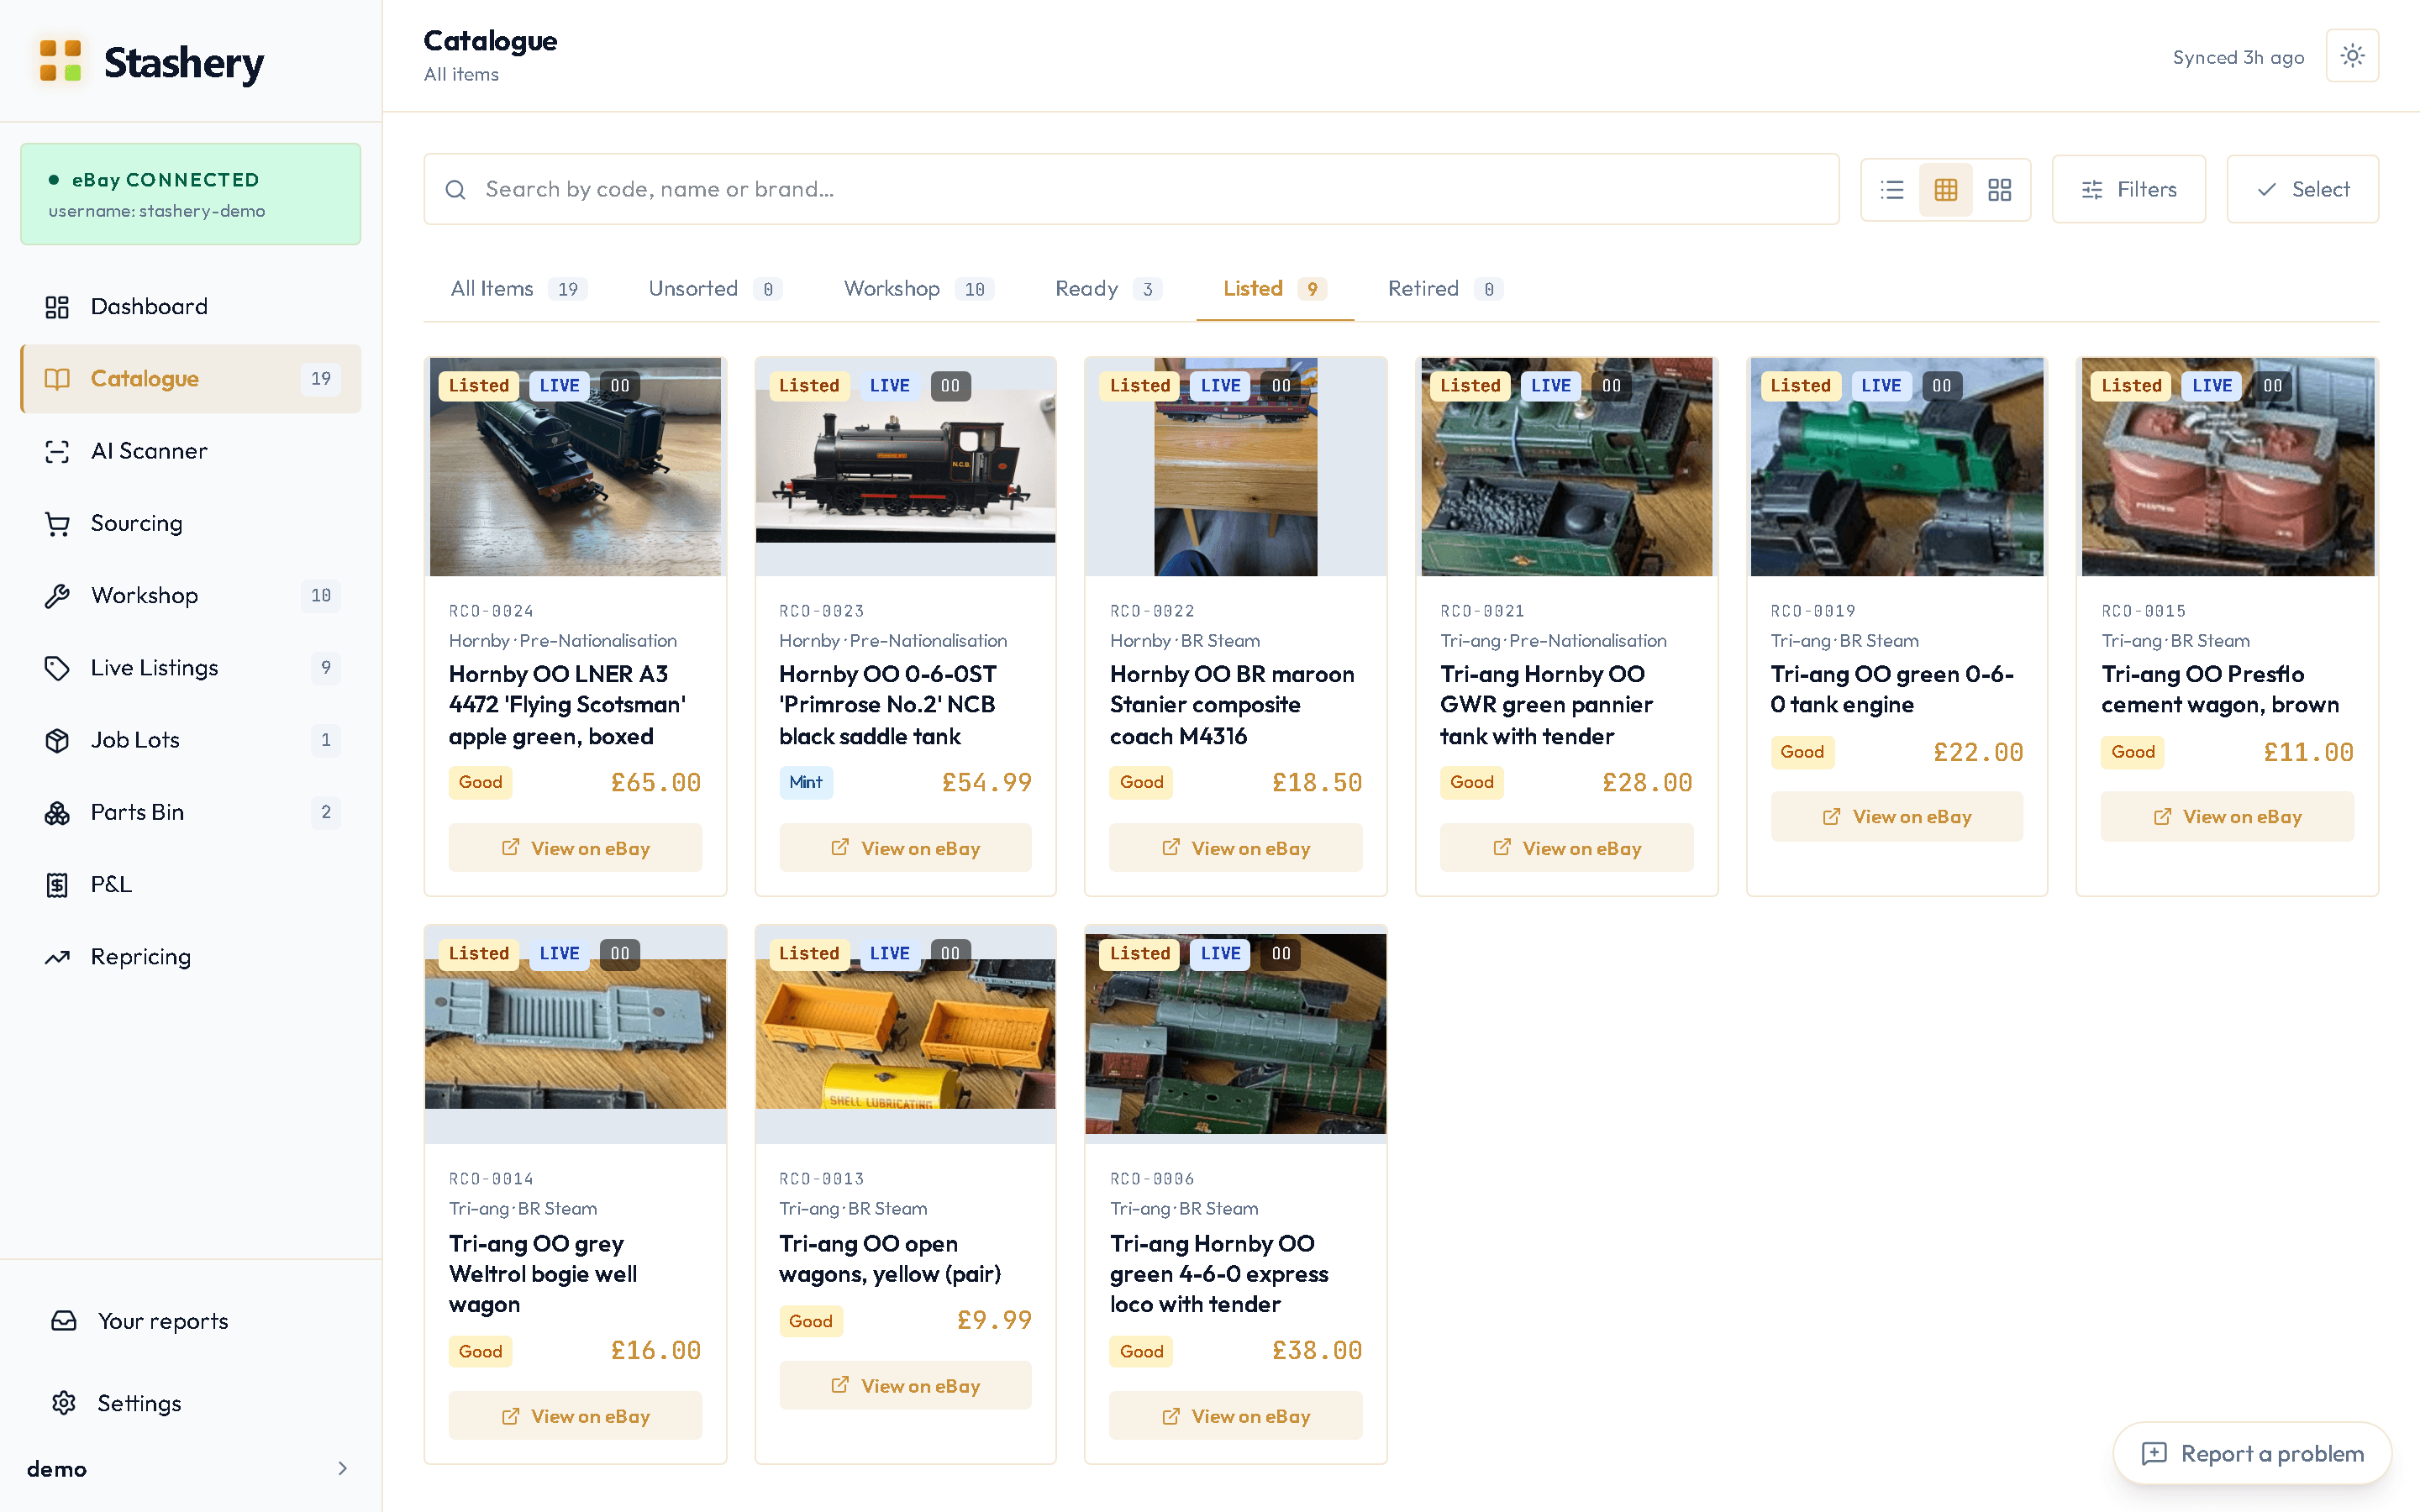View green 0-6-0 tank engine on eBay
Screen dimensions: 2420x1512
coord(1896,817)
